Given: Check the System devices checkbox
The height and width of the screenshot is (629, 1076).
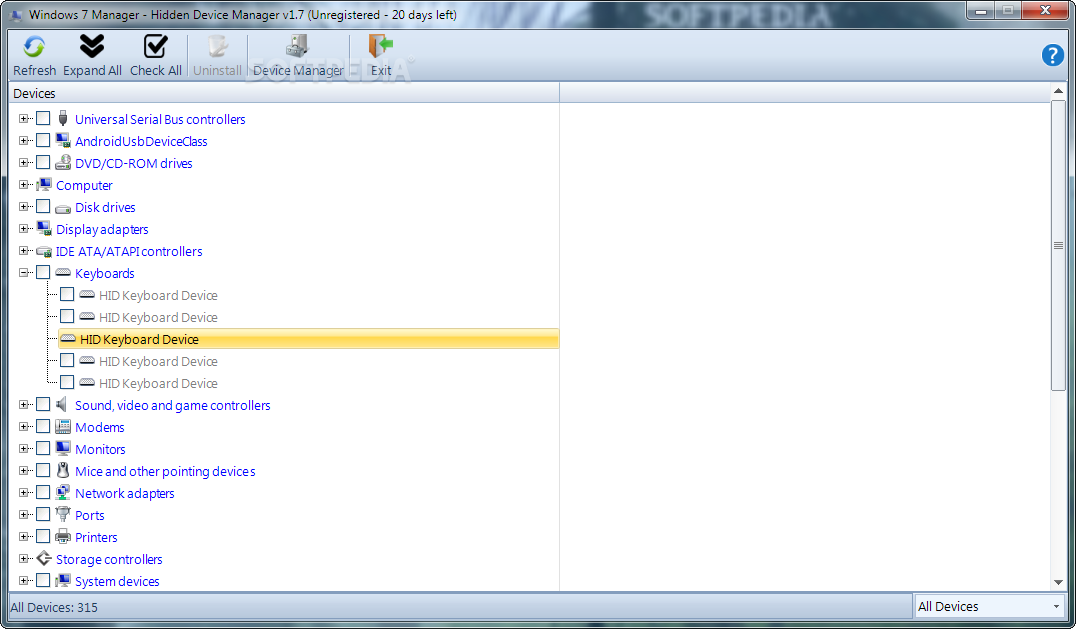Looking at the screenshot, I should coord(43,580).
